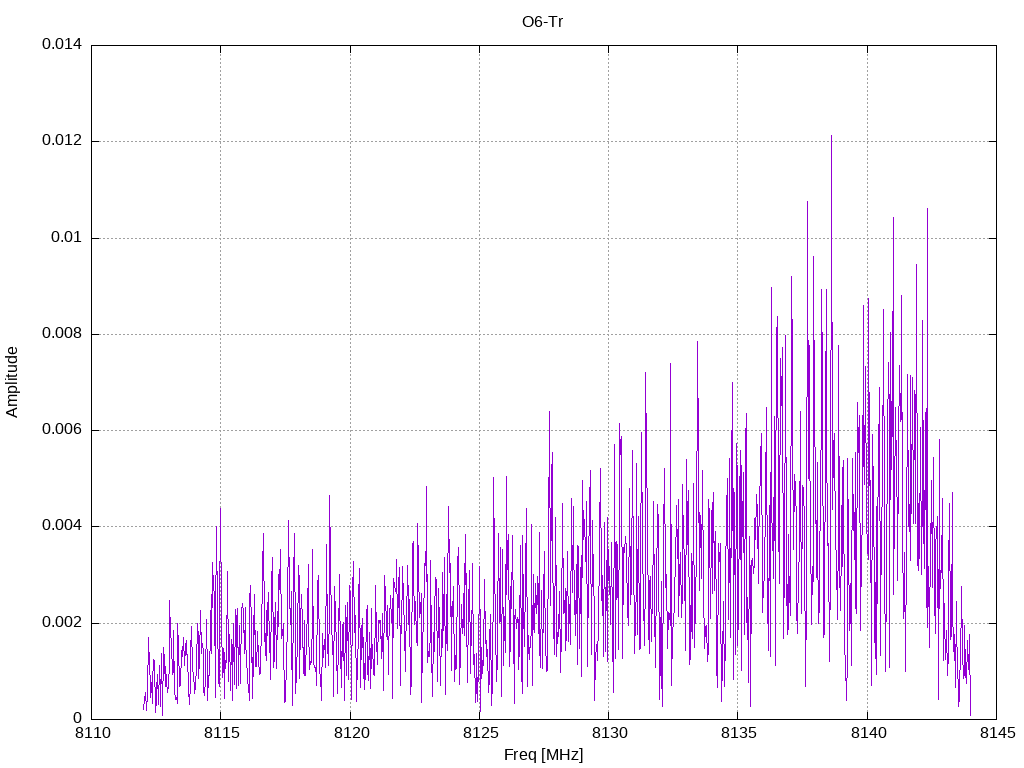Click the Amplitude y-axis label

pyautogui.click(x=12, y=382)
